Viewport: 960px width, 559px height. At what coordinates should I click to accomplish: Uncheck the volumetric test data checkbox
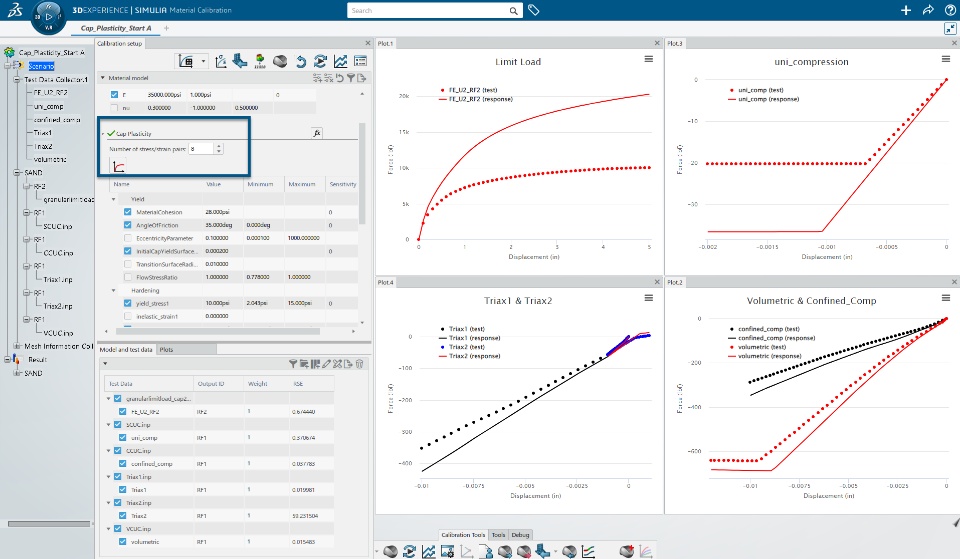point(122,542)
